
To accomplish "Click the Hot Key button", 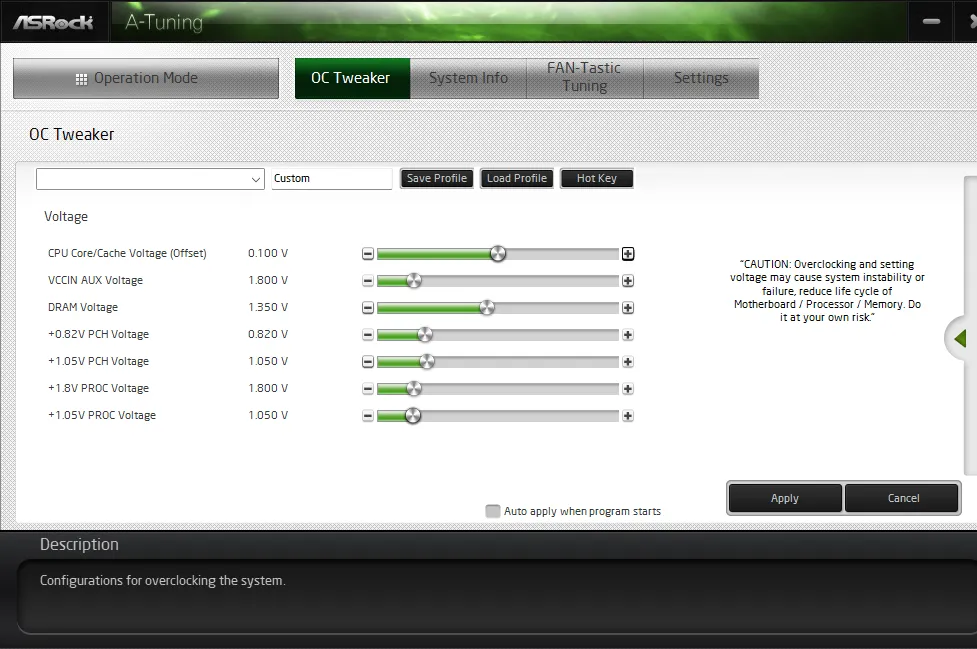I will (x=596, y=178).
